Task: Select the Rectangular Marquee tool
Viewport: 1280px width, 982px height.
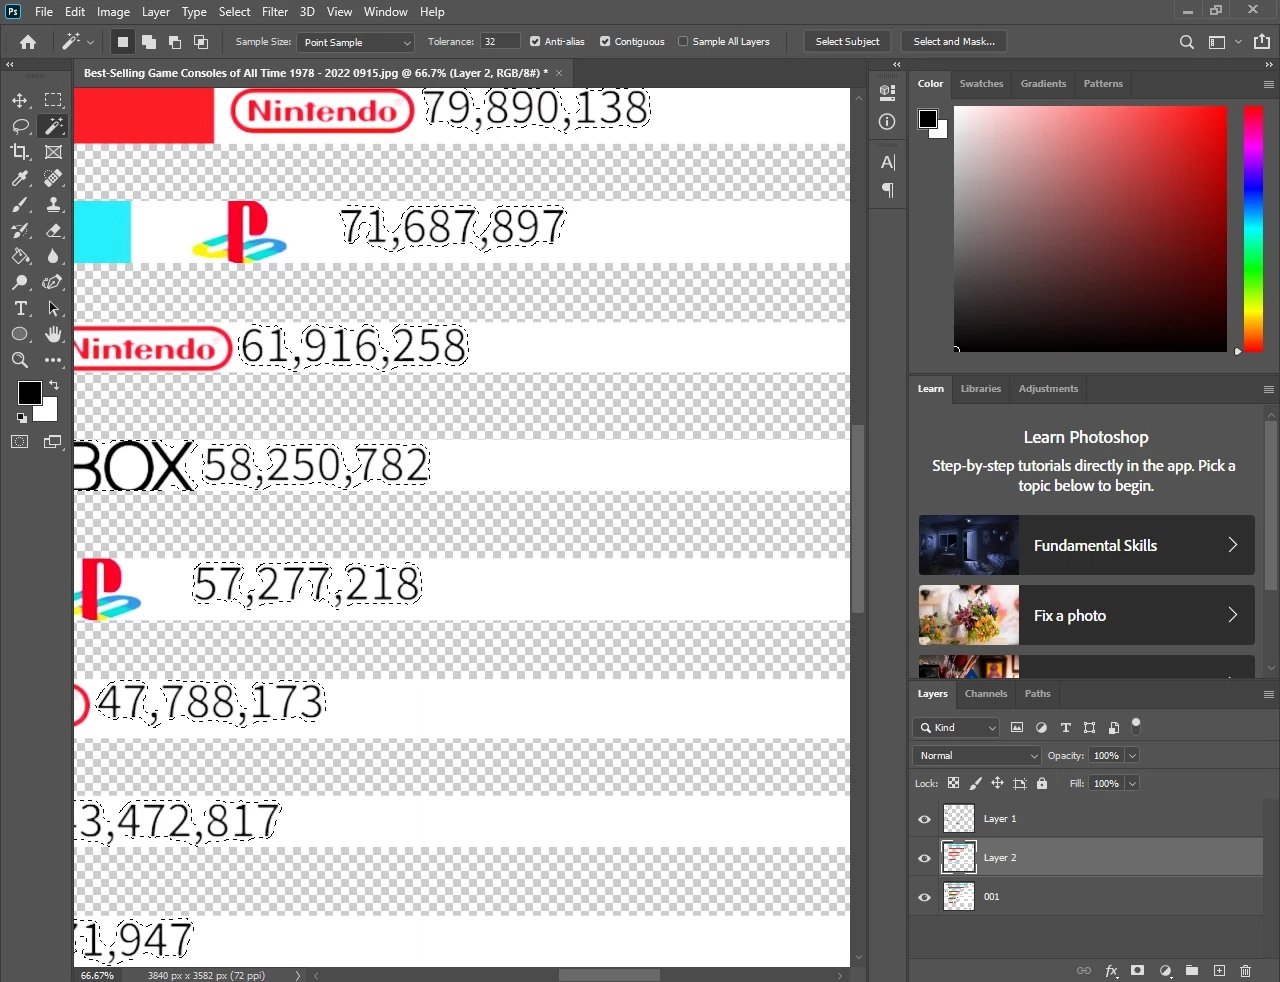Action: (x=53, y=100)
